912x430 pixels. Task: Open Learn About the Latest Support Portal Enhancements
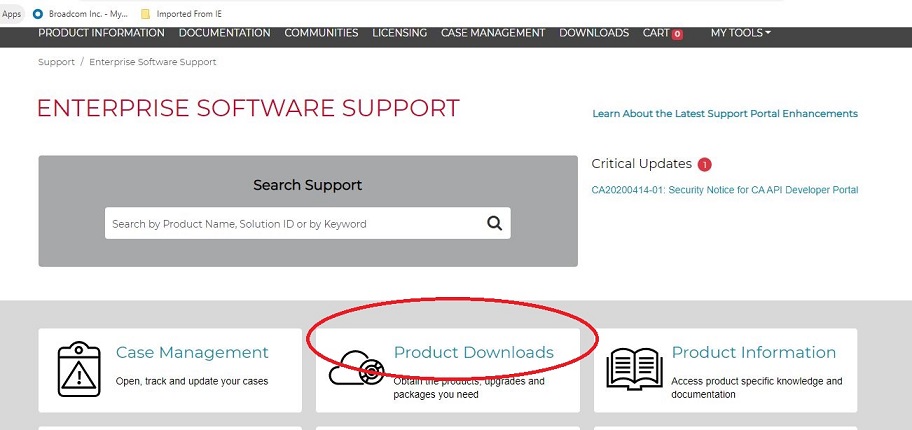725,113
